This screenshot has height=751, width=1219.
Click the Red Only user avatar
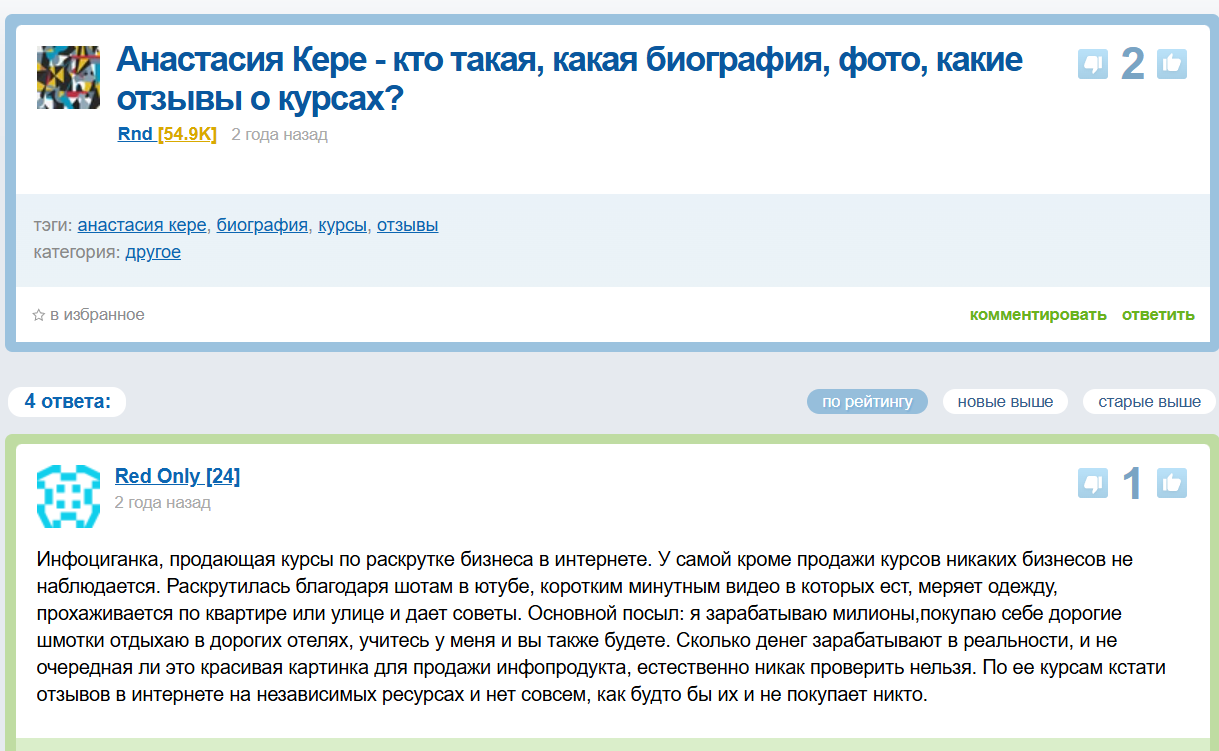tap(68, 496)
